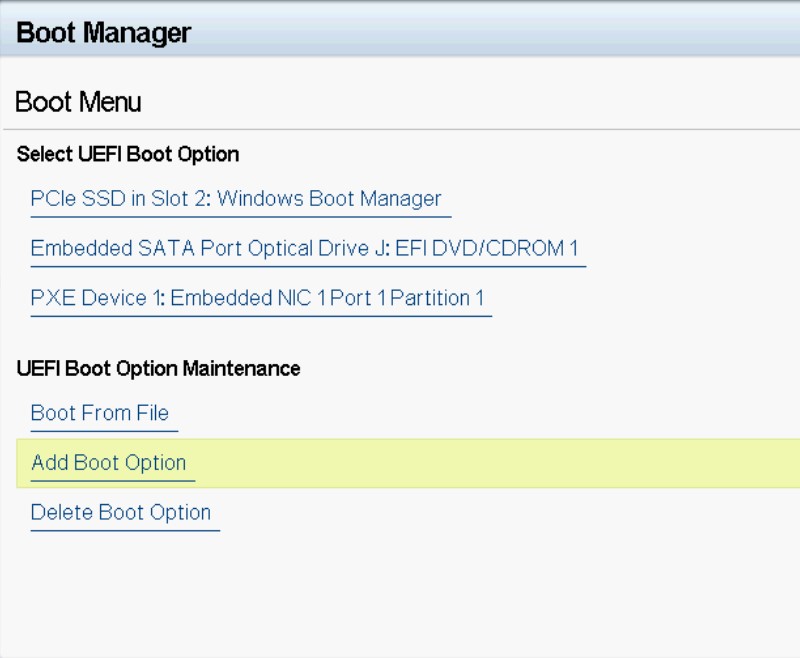Choose PXE Device 1 boot option
This screenshot has height=658, width=800.
click(x=257, y=298)
